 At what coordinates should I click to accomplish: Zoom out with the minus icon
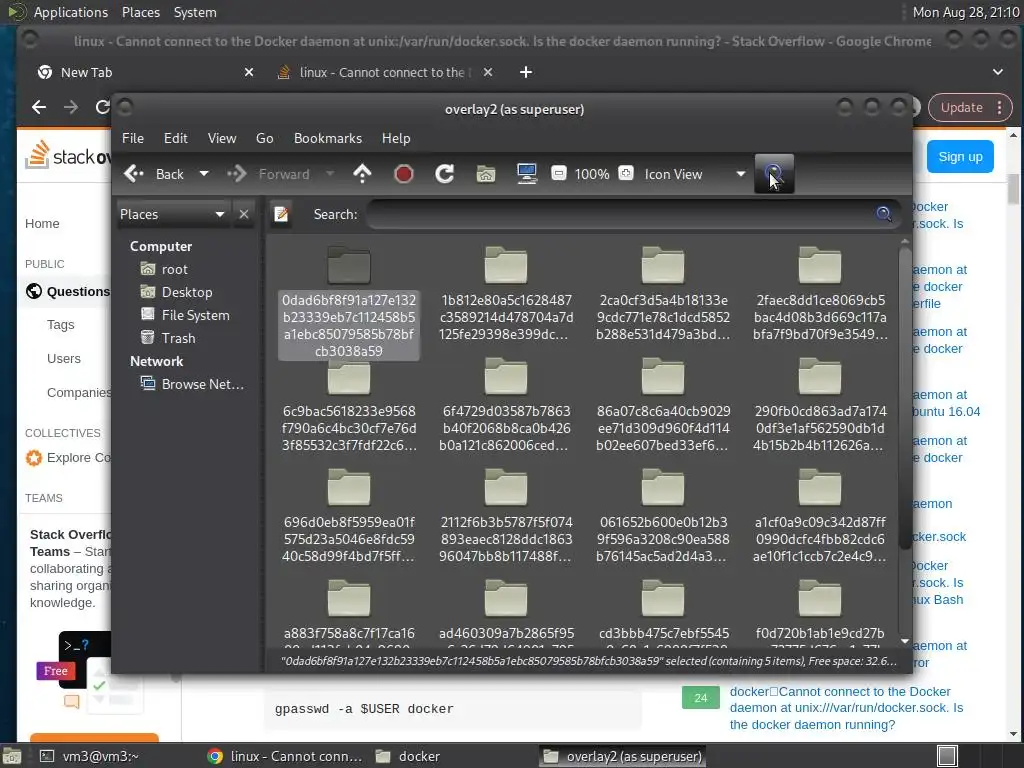[x=558, y=174]
